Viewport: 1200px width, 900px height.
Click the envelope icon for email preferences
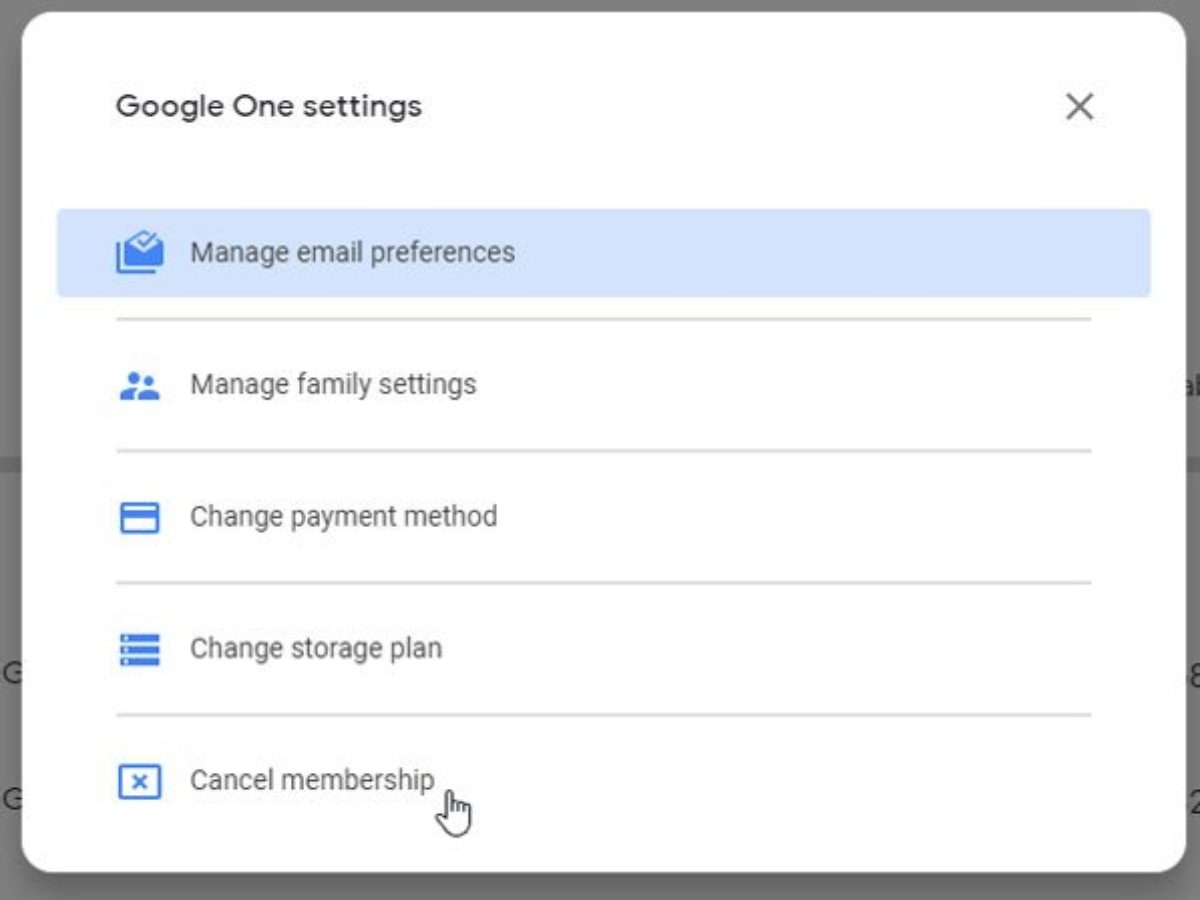(x=139, y=252)
